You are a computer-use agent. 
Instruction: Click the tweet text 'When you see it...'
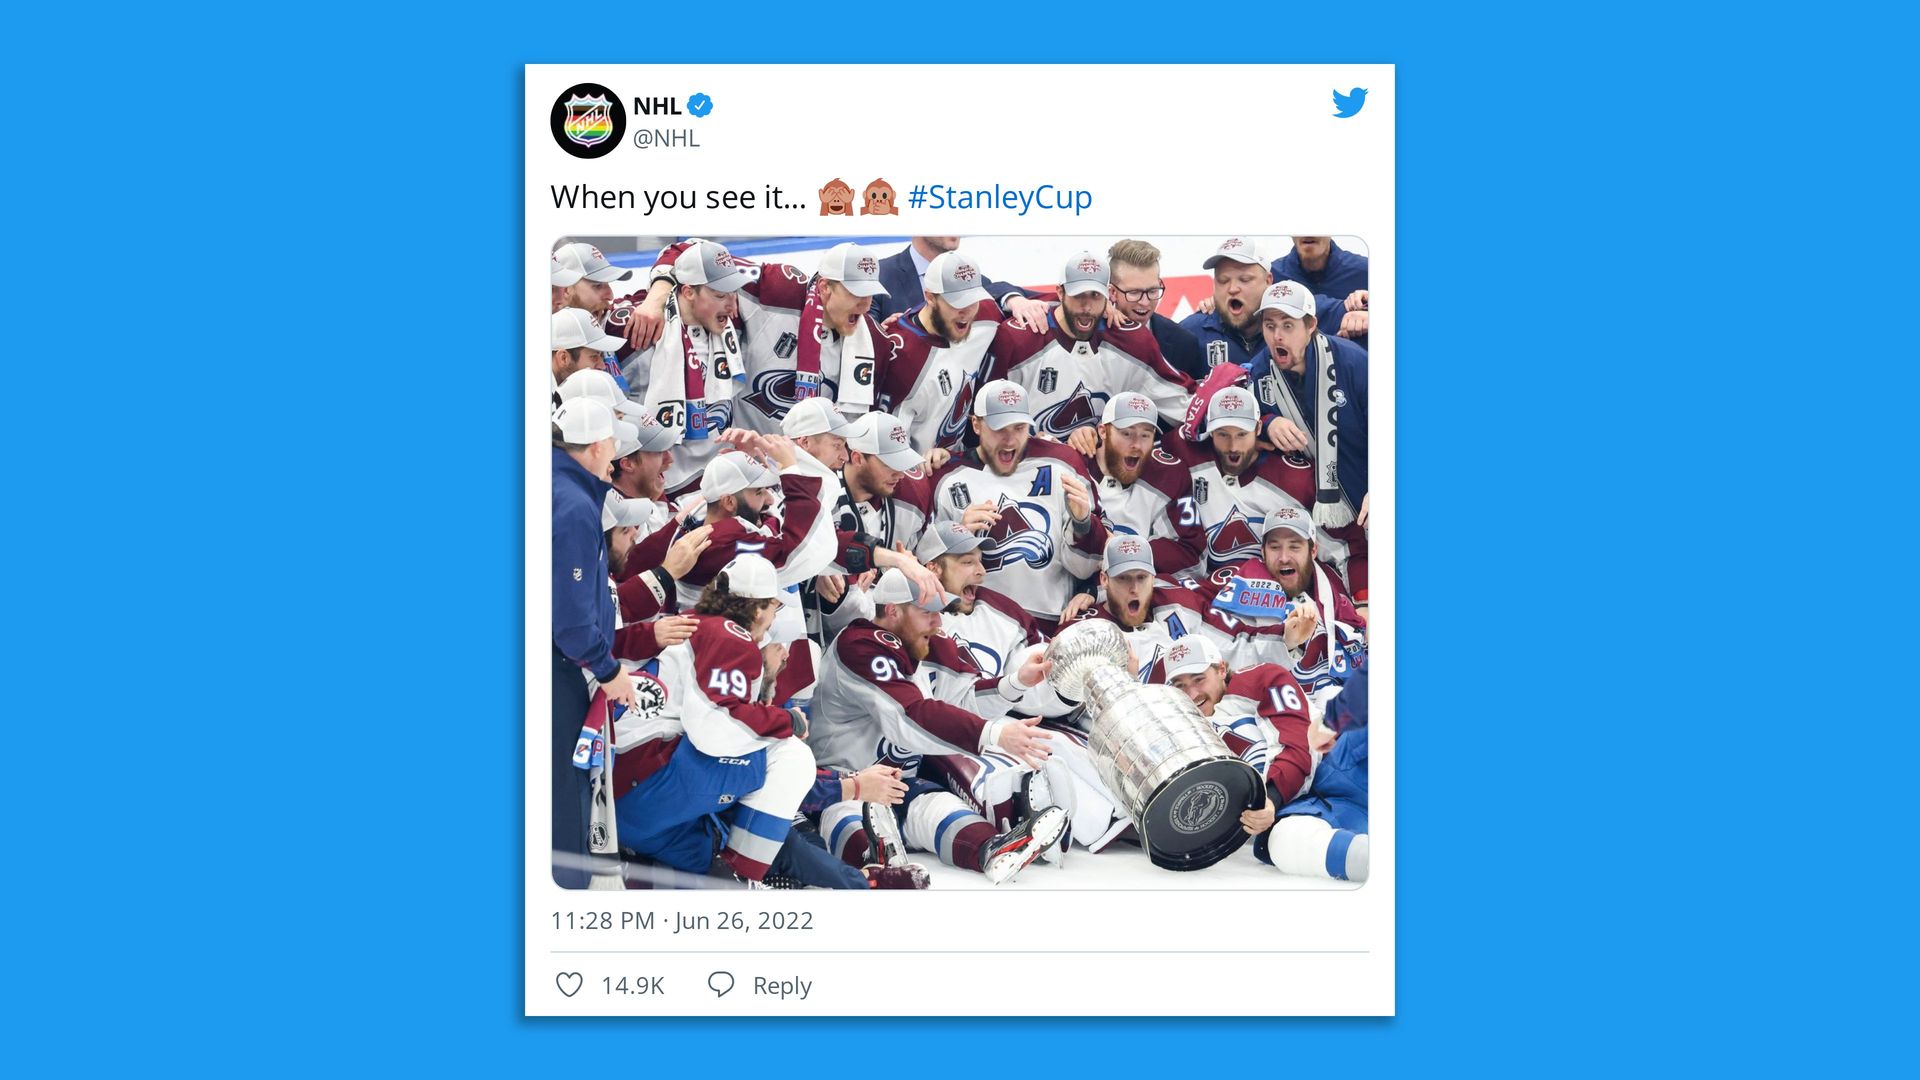pyautogui.click(x=678, y=197)
